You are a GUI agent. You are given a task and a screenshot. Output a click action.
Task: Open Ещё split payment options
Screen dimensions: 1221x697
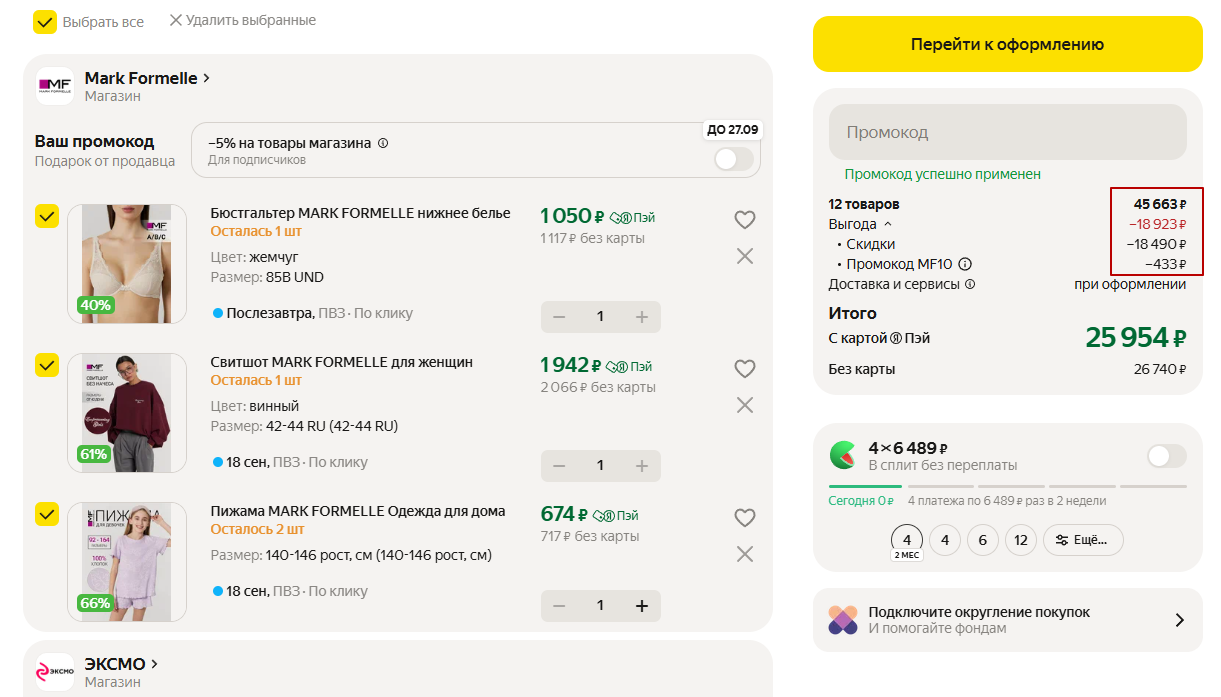click(1083, 540)
